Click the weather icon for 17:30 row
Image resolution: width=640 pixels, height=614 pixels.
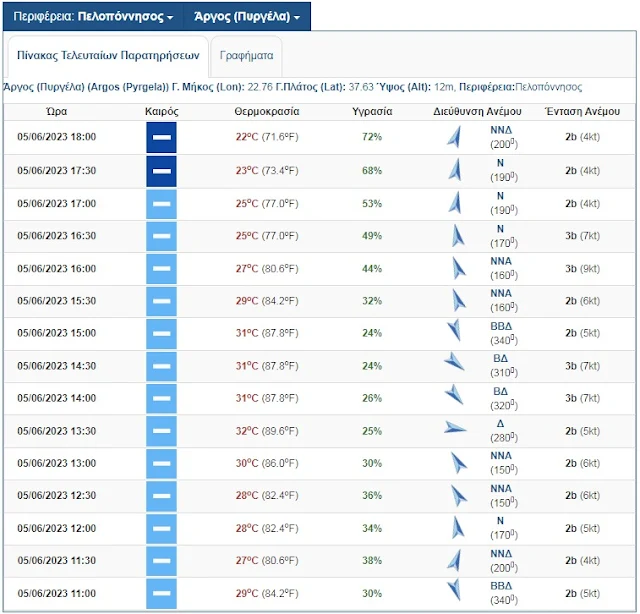(162, 171)
